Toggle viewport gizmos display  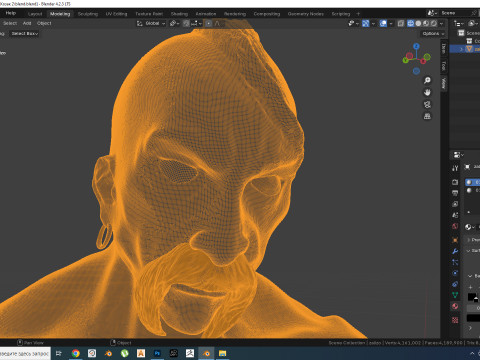tap(366, 23)
